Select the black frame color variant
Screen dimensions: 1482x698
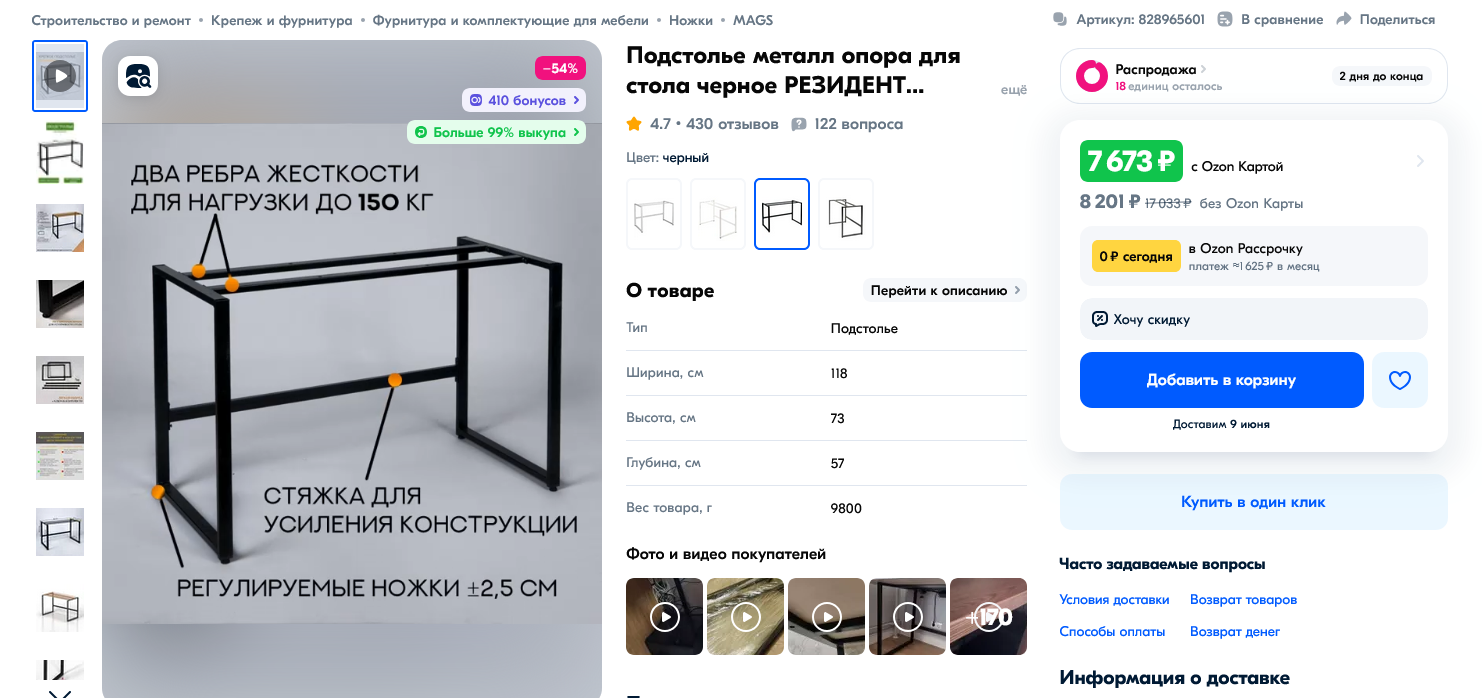point(782,214)
